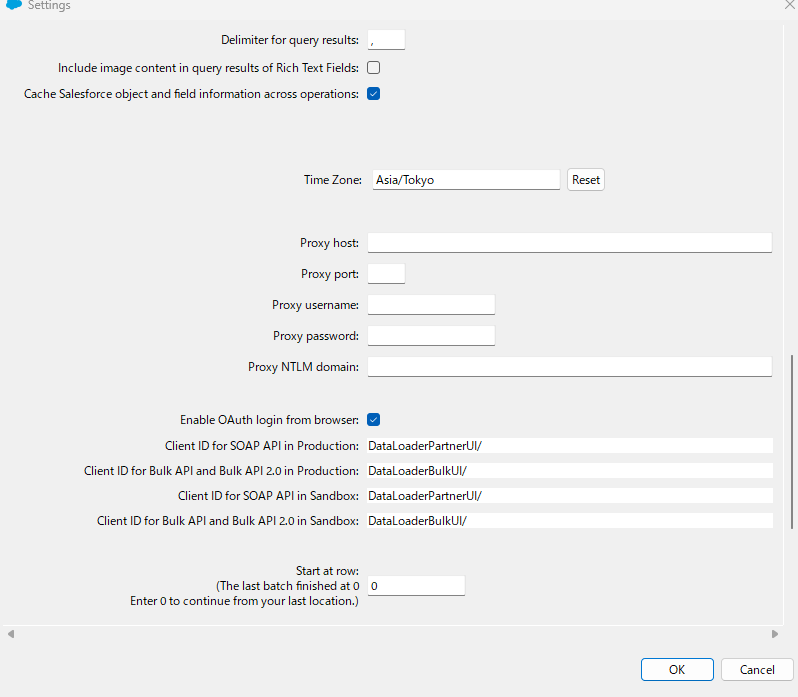This screenshot has height=697, width=798.
Task: Click the Start at row field
Action: pos(416,586)
